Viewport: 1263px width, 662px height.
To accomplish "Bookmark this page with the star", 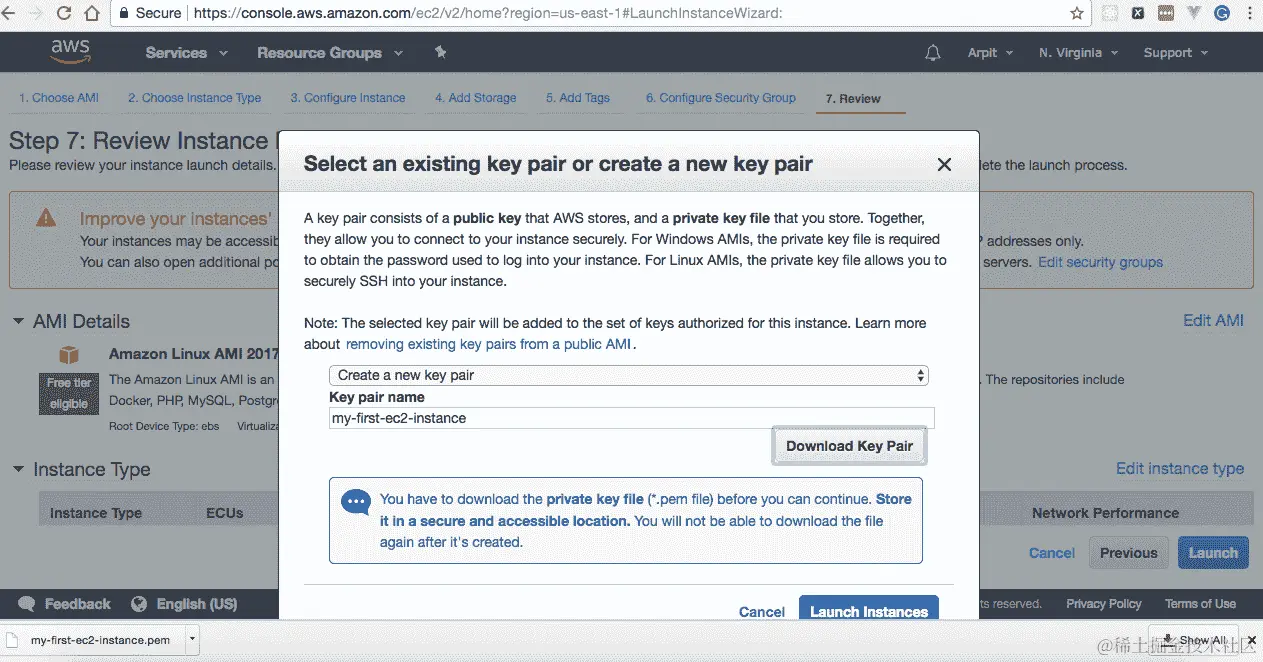I will 1077,14.
